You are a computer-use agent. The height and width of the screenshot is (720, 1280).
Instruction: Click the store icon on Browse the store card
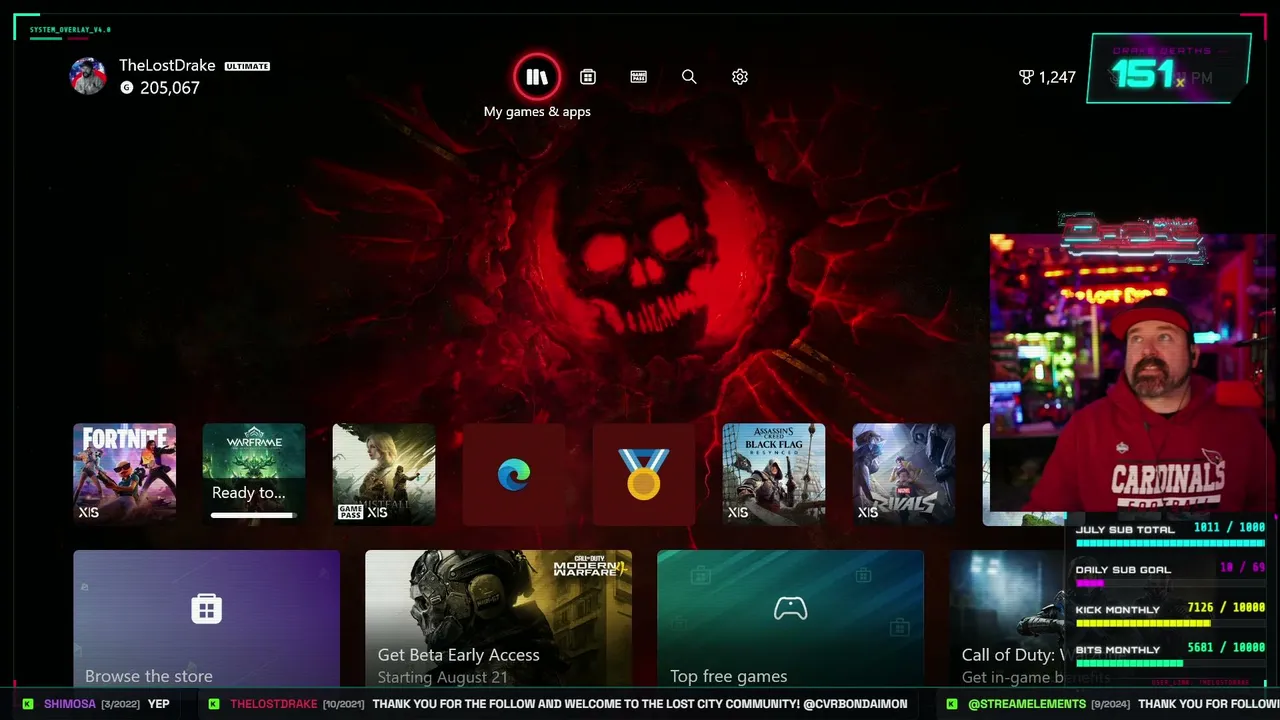207,608
